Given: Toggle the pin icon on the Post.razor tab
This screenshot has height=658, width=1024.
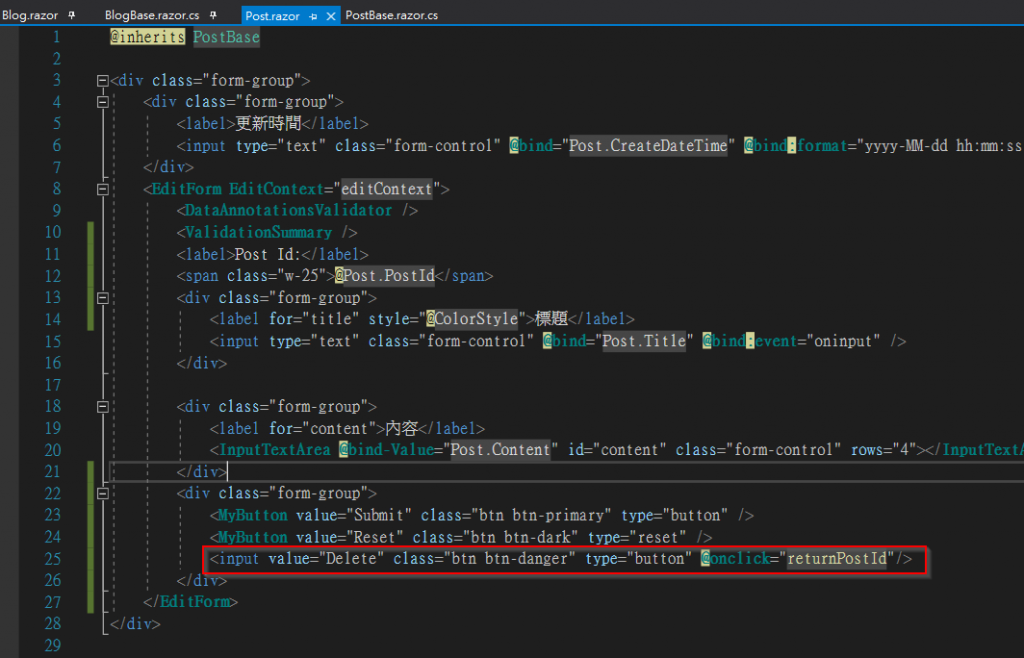Looking at the screenshot, I should (313, 16).
